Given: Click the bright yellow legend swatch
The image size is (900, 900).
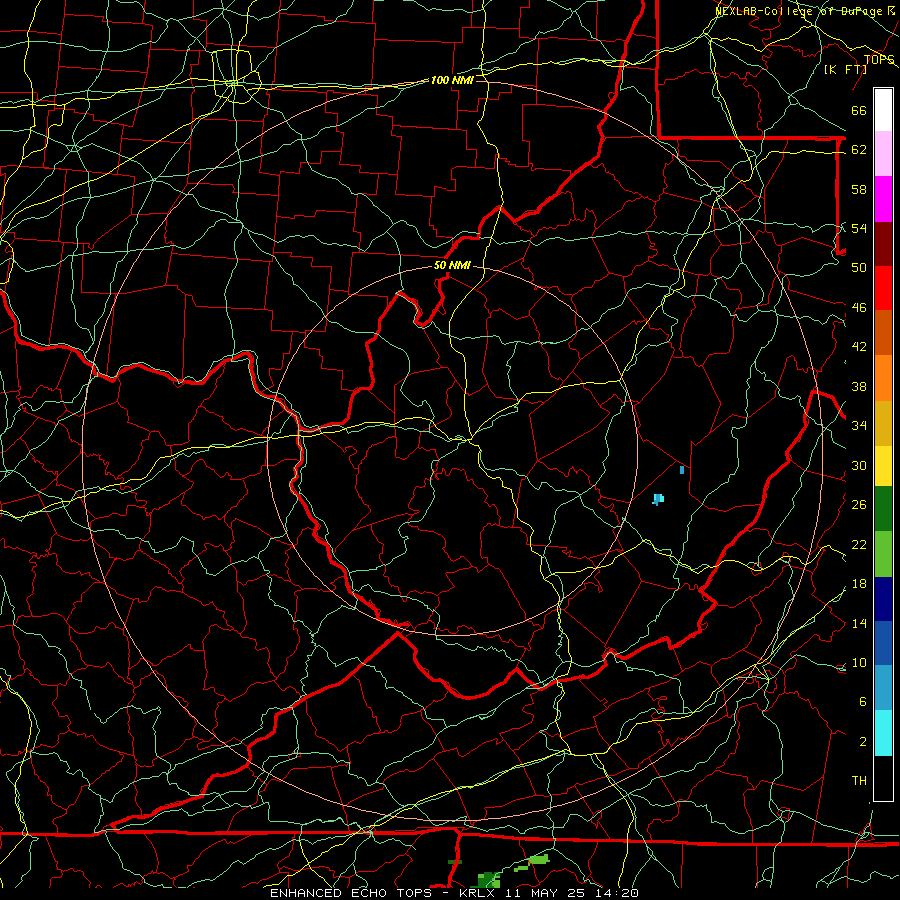Looking at the screenshot, I should [x=883, y=466].
